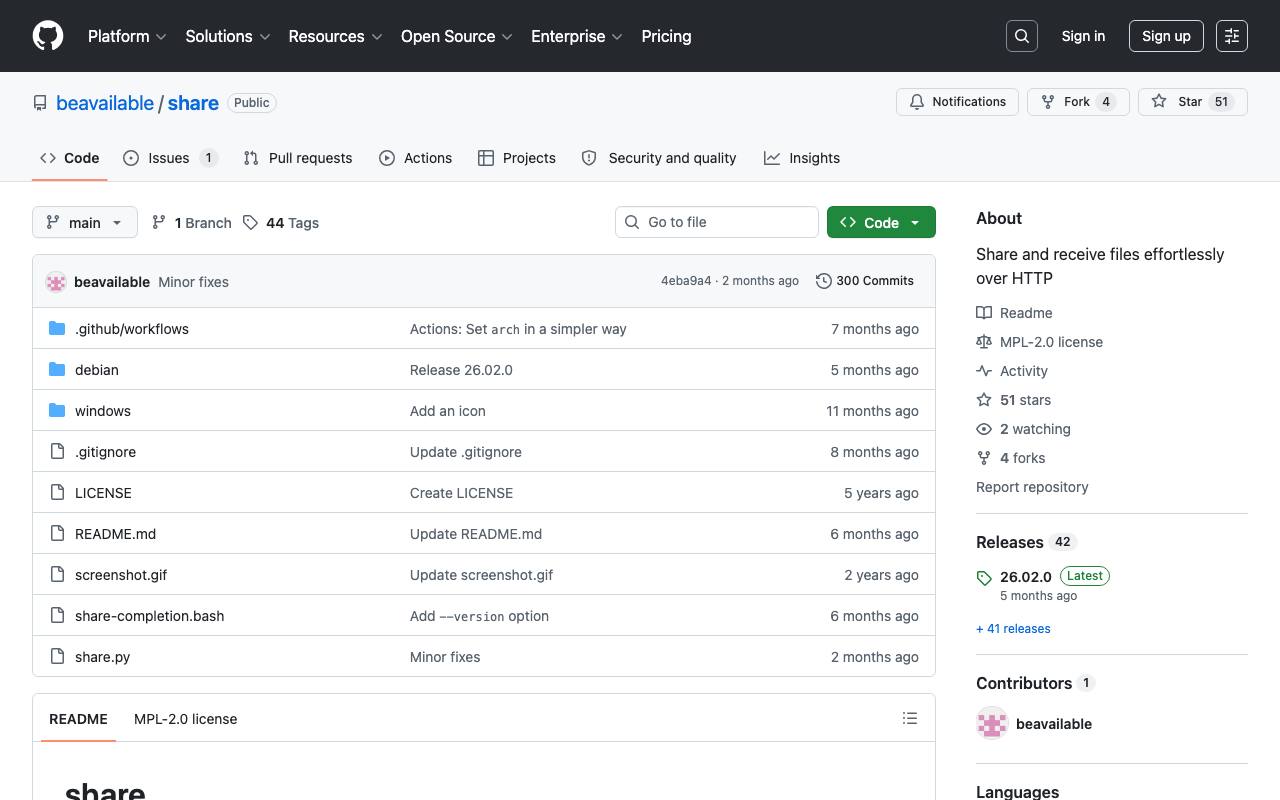The image size is (1280, 800).
Task: Open commit hash 4eba9a4
Action: (x=686, y=281)
